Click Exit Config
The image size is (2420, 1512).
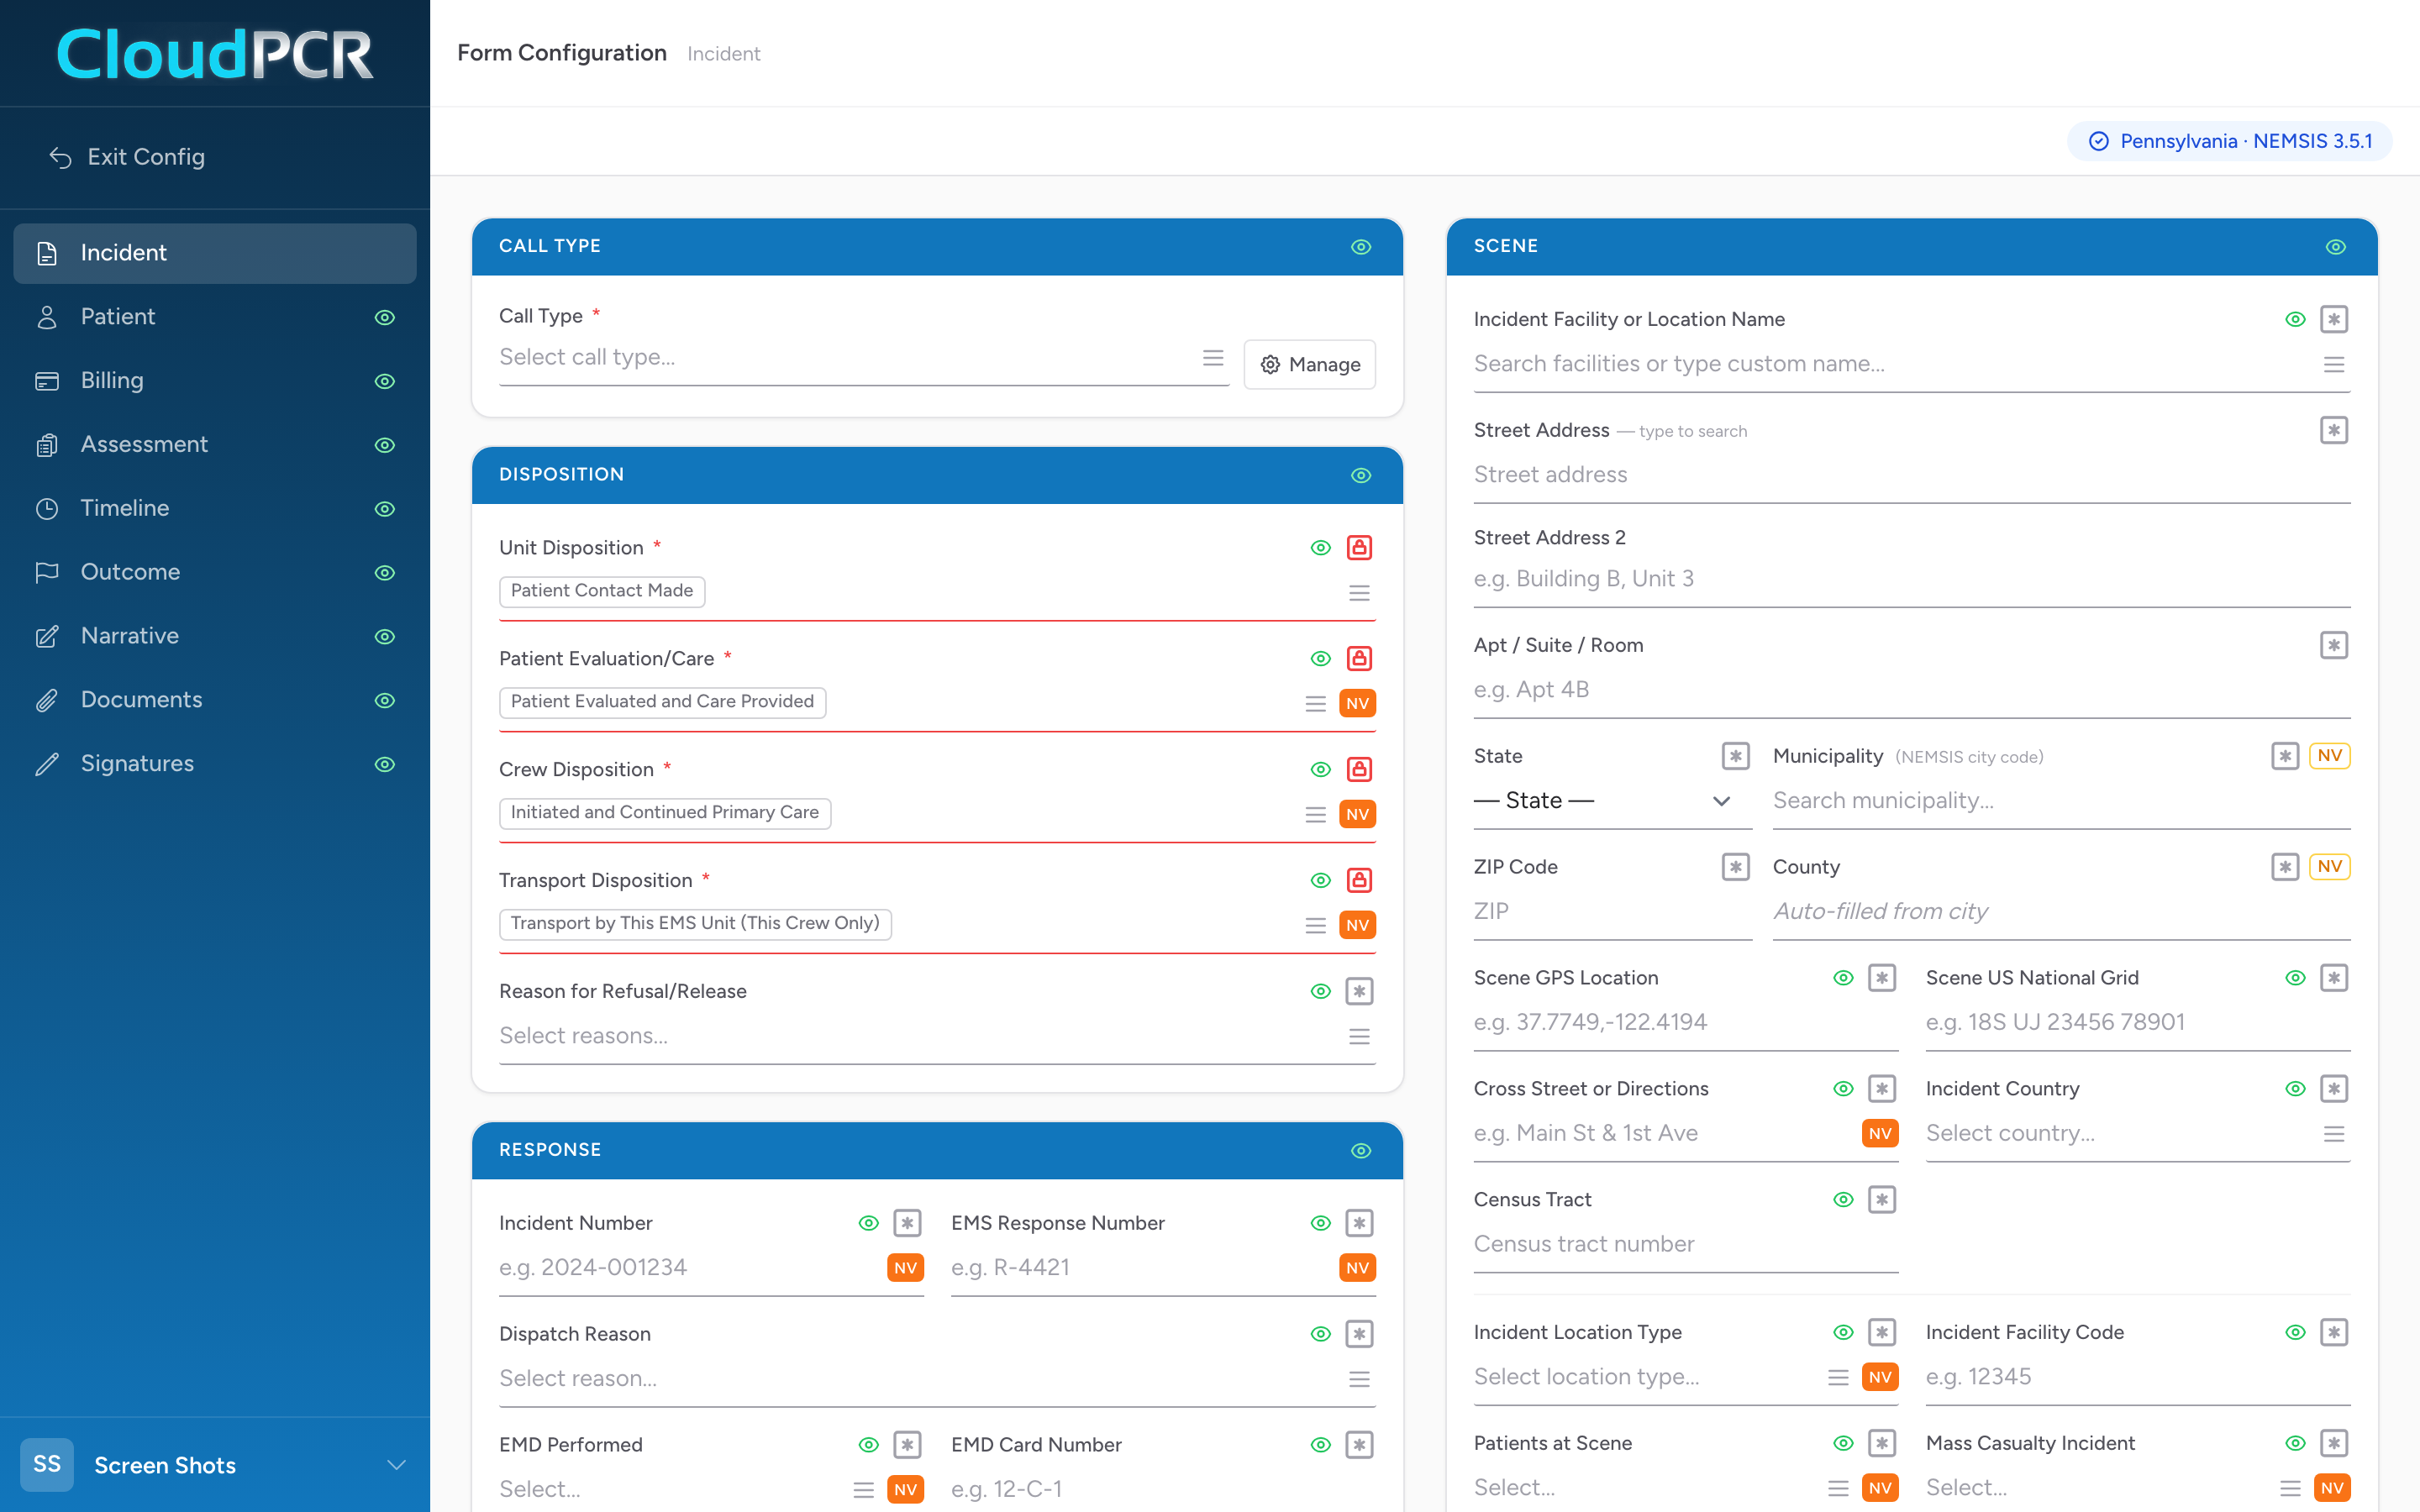[x=127, y=157]
